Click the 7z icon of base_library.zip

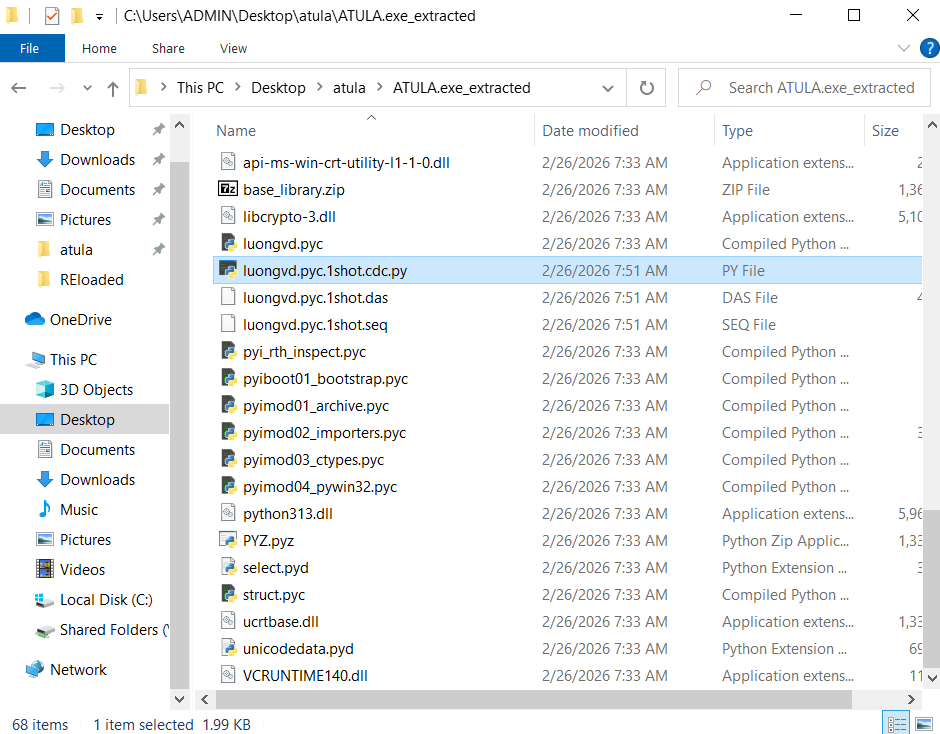tap(227, 190)
